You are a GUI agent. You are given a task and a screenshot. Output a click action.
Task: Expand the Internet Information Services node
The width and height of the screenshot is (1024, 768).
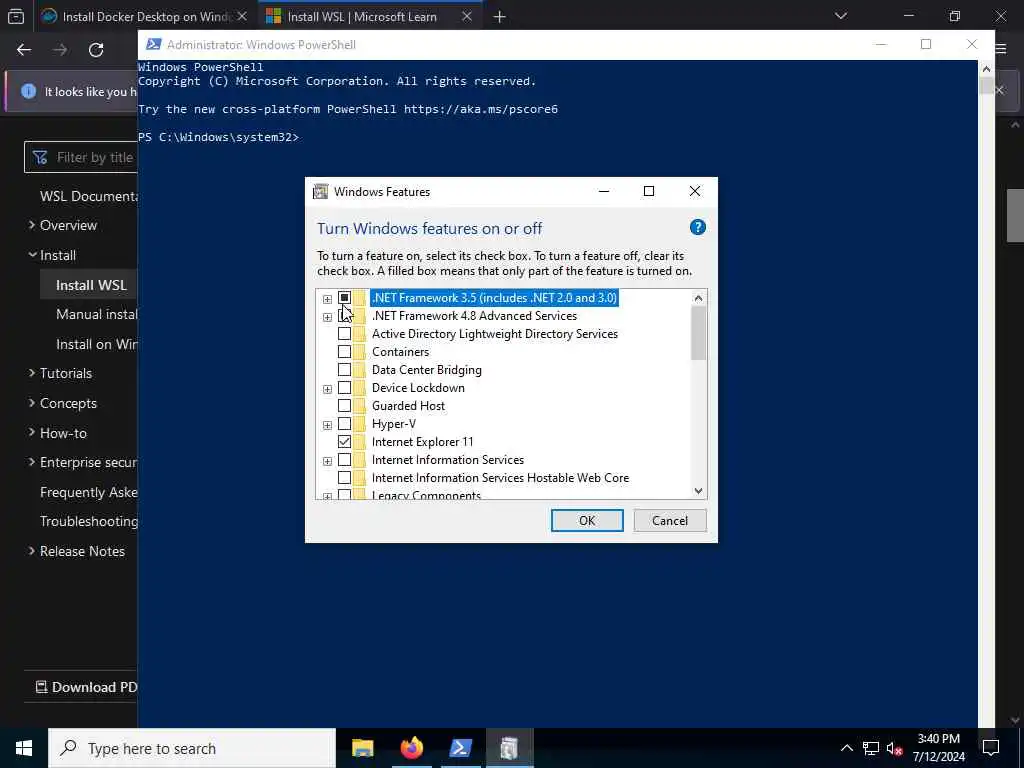pos(327,461)
